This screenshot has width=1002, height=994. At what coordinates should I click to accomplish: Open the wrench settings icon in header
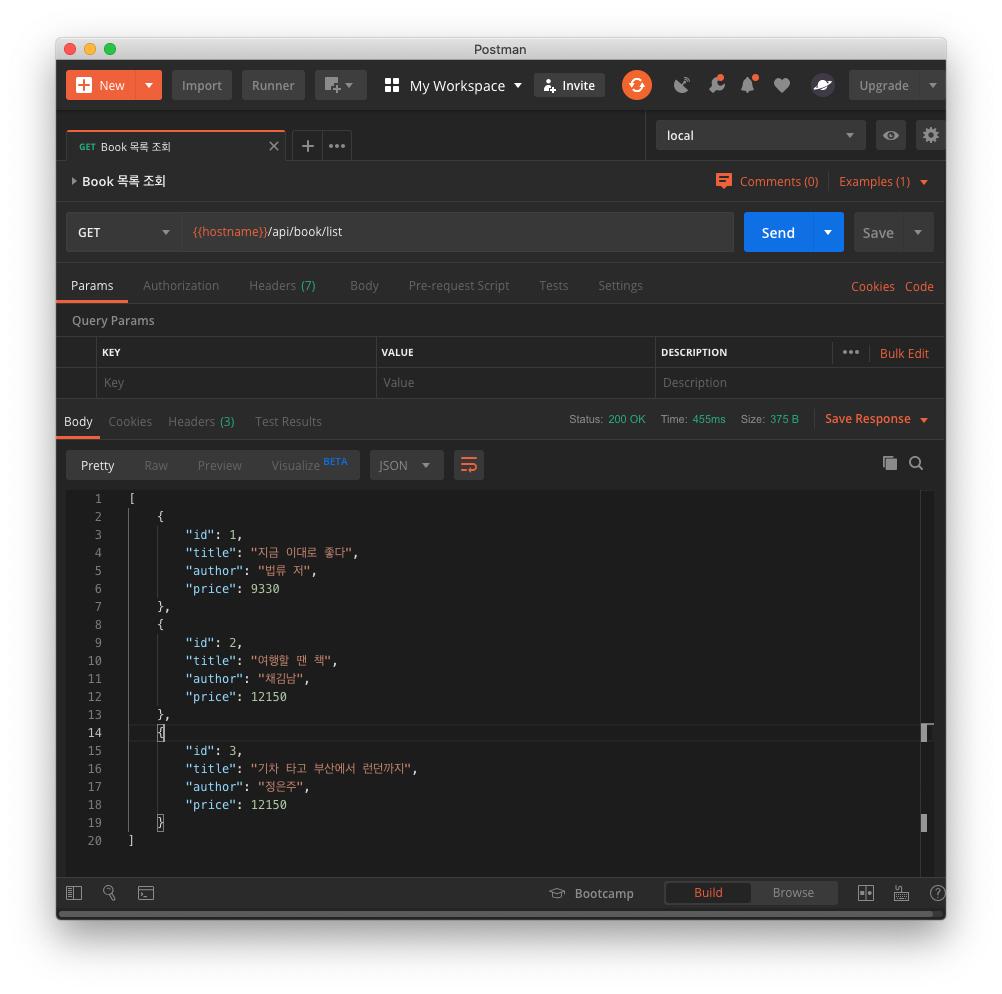click(x=716, y=85)
